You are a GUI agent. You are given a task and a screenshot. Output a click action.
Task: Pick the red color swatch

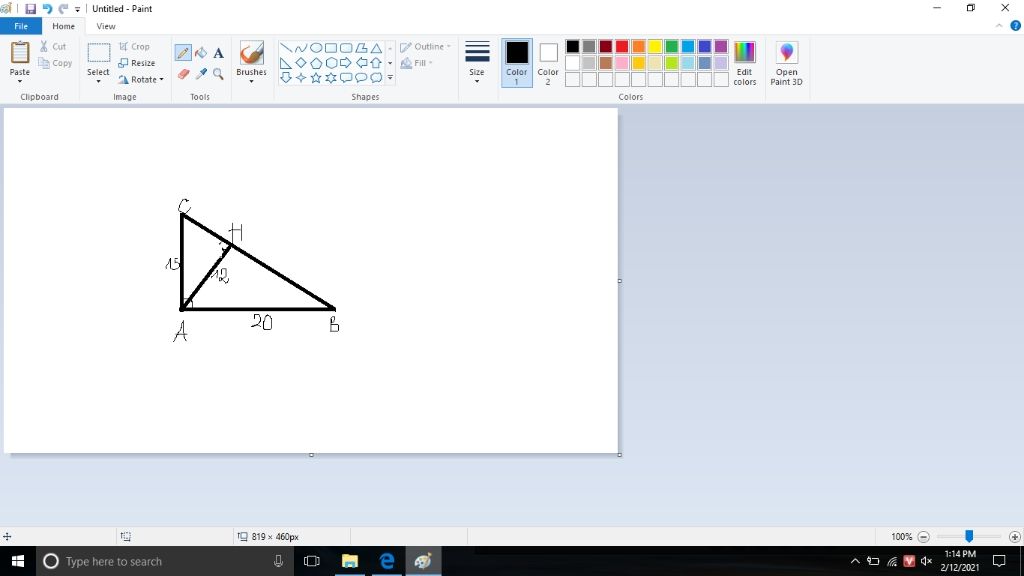click(622, 46)
